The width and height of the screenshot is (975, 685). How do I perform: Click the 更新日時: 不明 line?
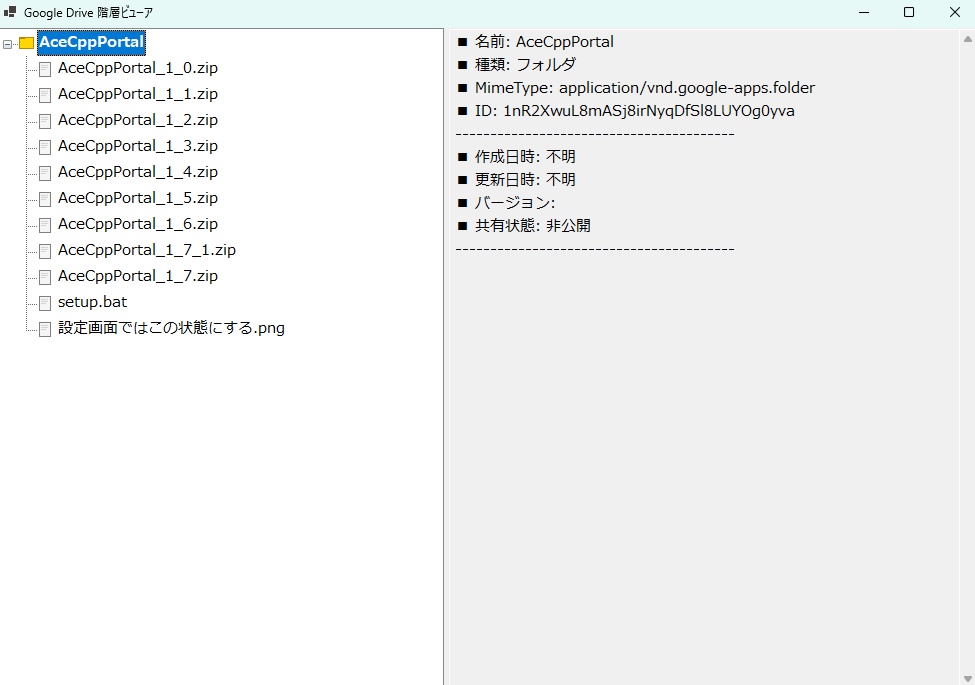(517, 180)
